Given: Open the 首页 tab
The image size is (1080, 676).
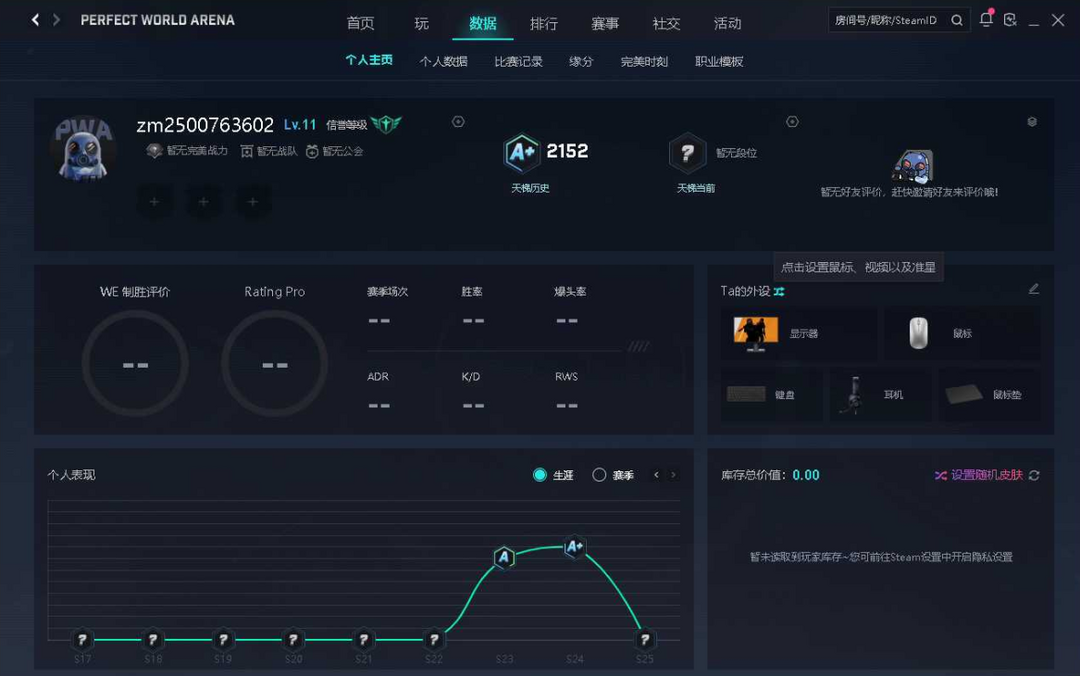Looking at the screenshot, I should [x=360, y=23].
